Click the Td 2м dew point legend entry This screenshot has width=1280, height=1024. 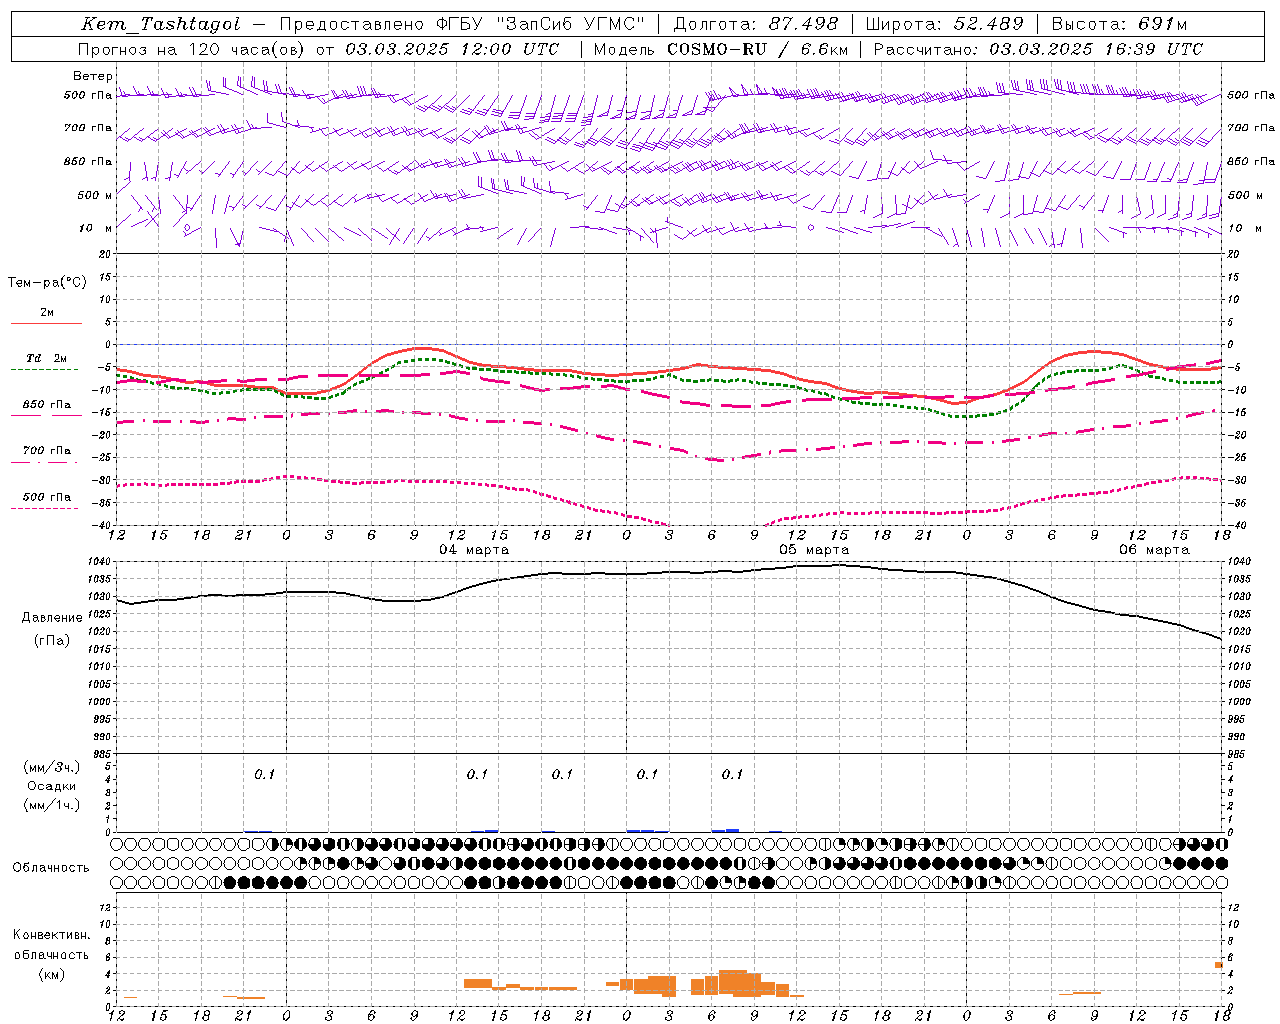click(x=47, y=358)
